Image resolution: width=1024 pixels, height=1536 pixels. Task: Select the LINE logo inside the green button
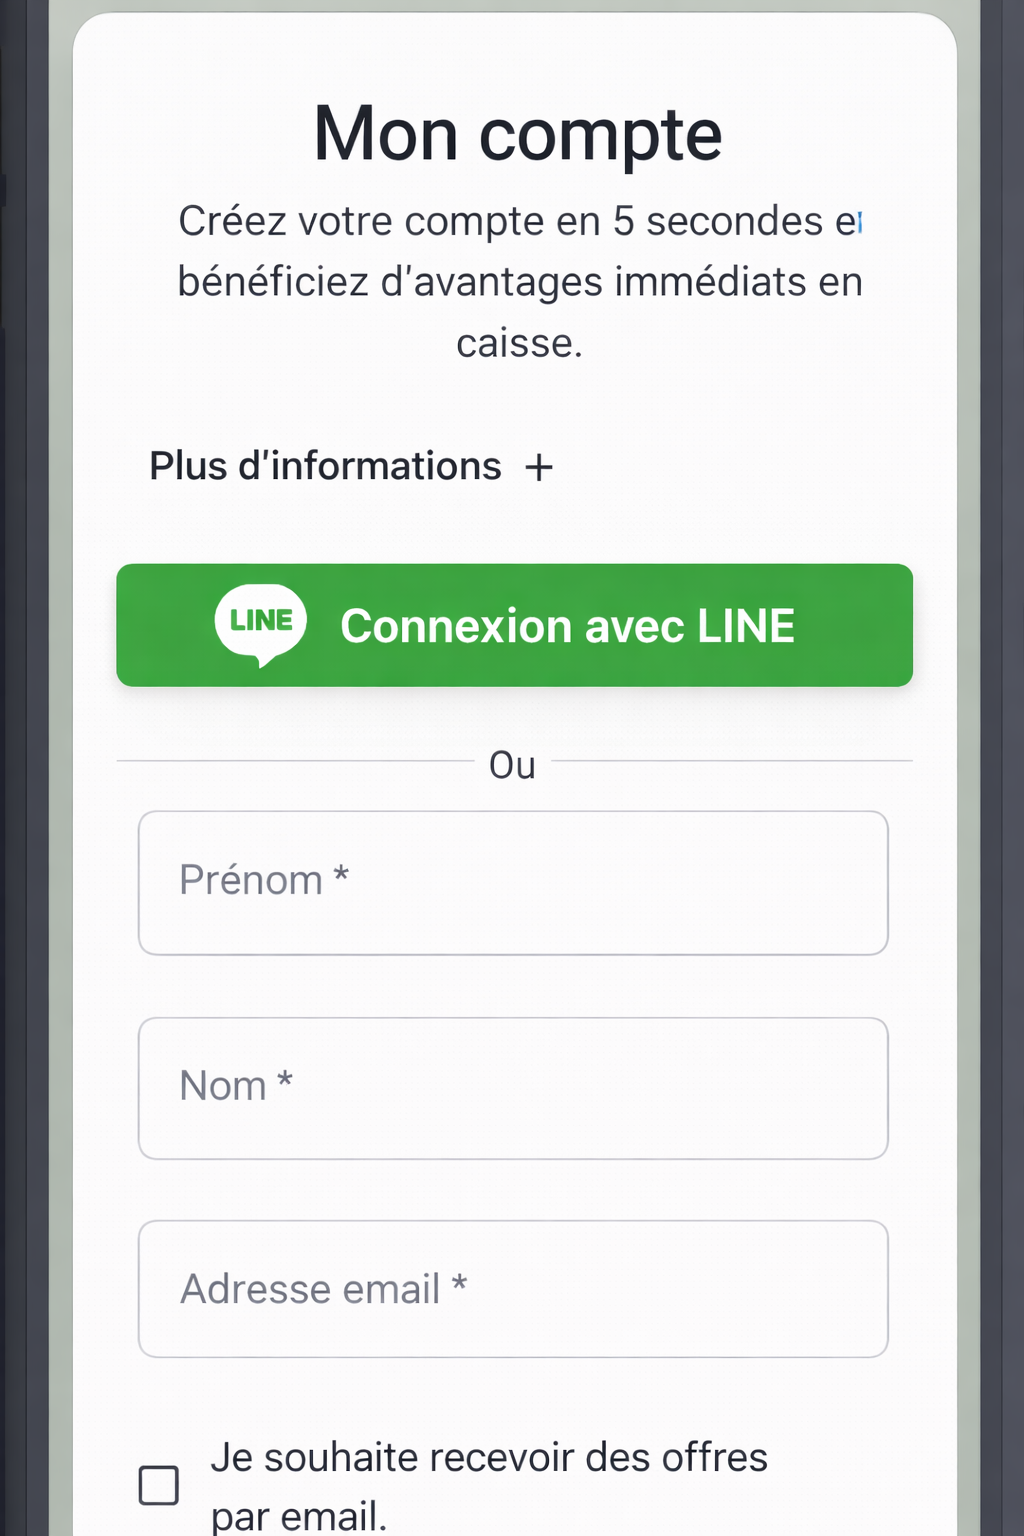[259, 623]
